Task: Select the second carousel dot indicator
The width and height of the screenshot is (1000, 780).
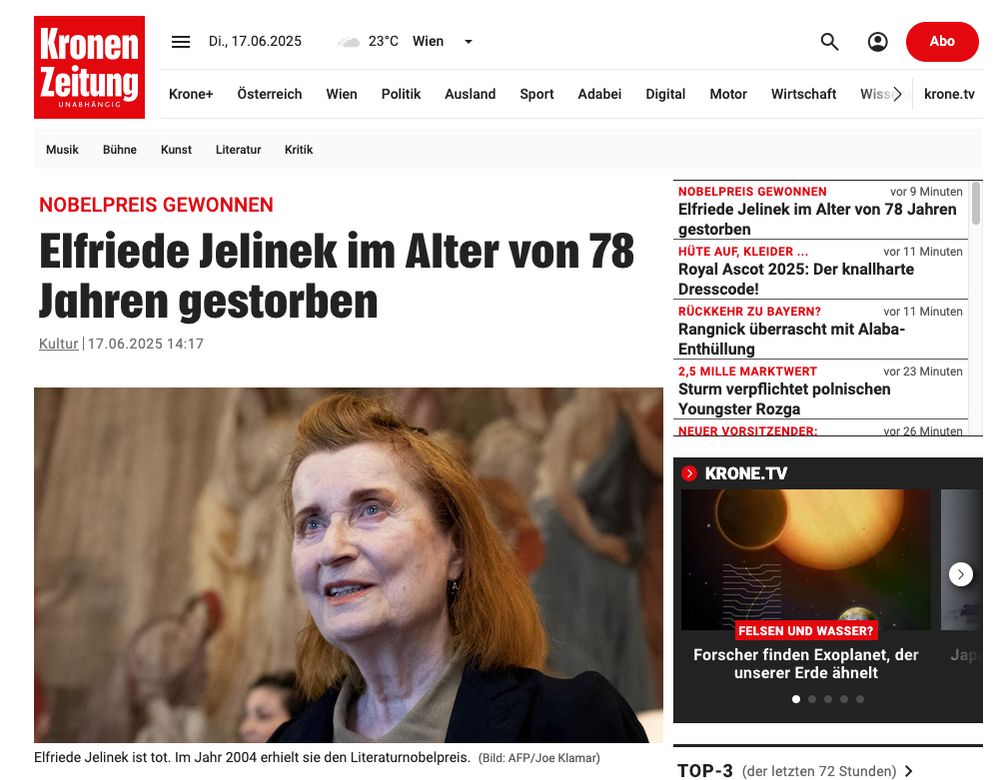Action: 812,699
